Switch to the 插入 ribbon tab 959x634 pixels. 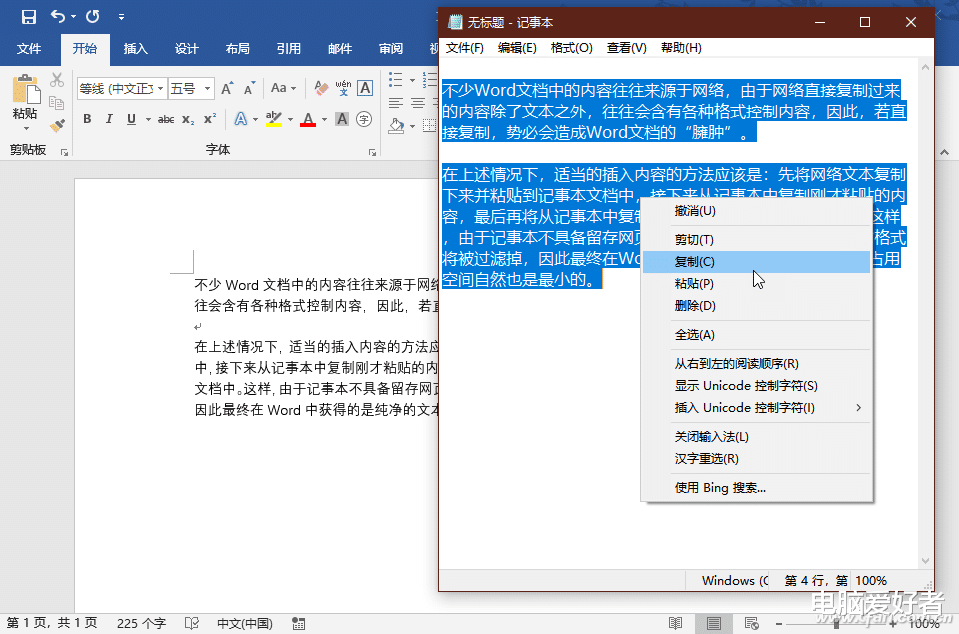[x=136, y=49]
